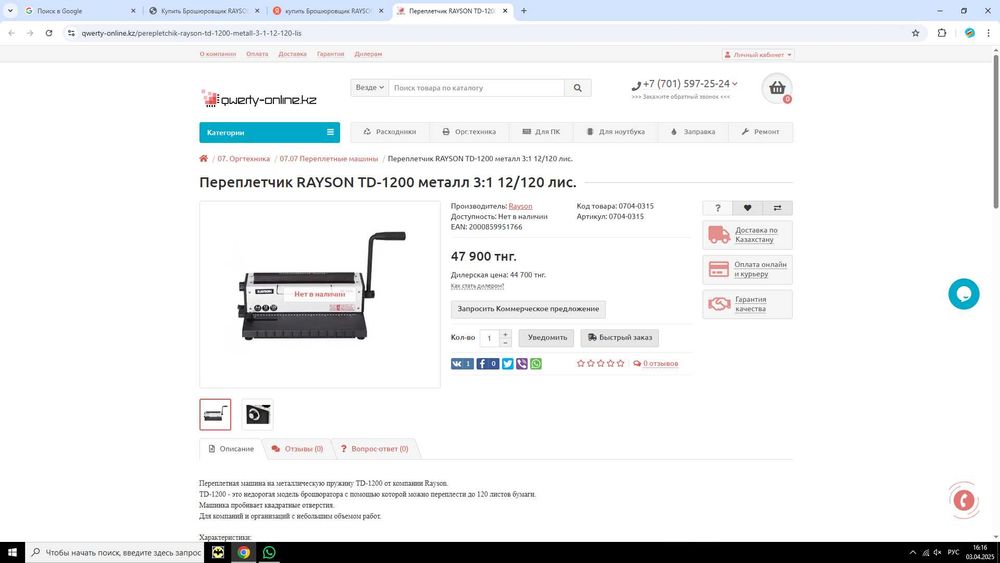
Task: Open the Расходники menu
Action: [x=390, y=132]
